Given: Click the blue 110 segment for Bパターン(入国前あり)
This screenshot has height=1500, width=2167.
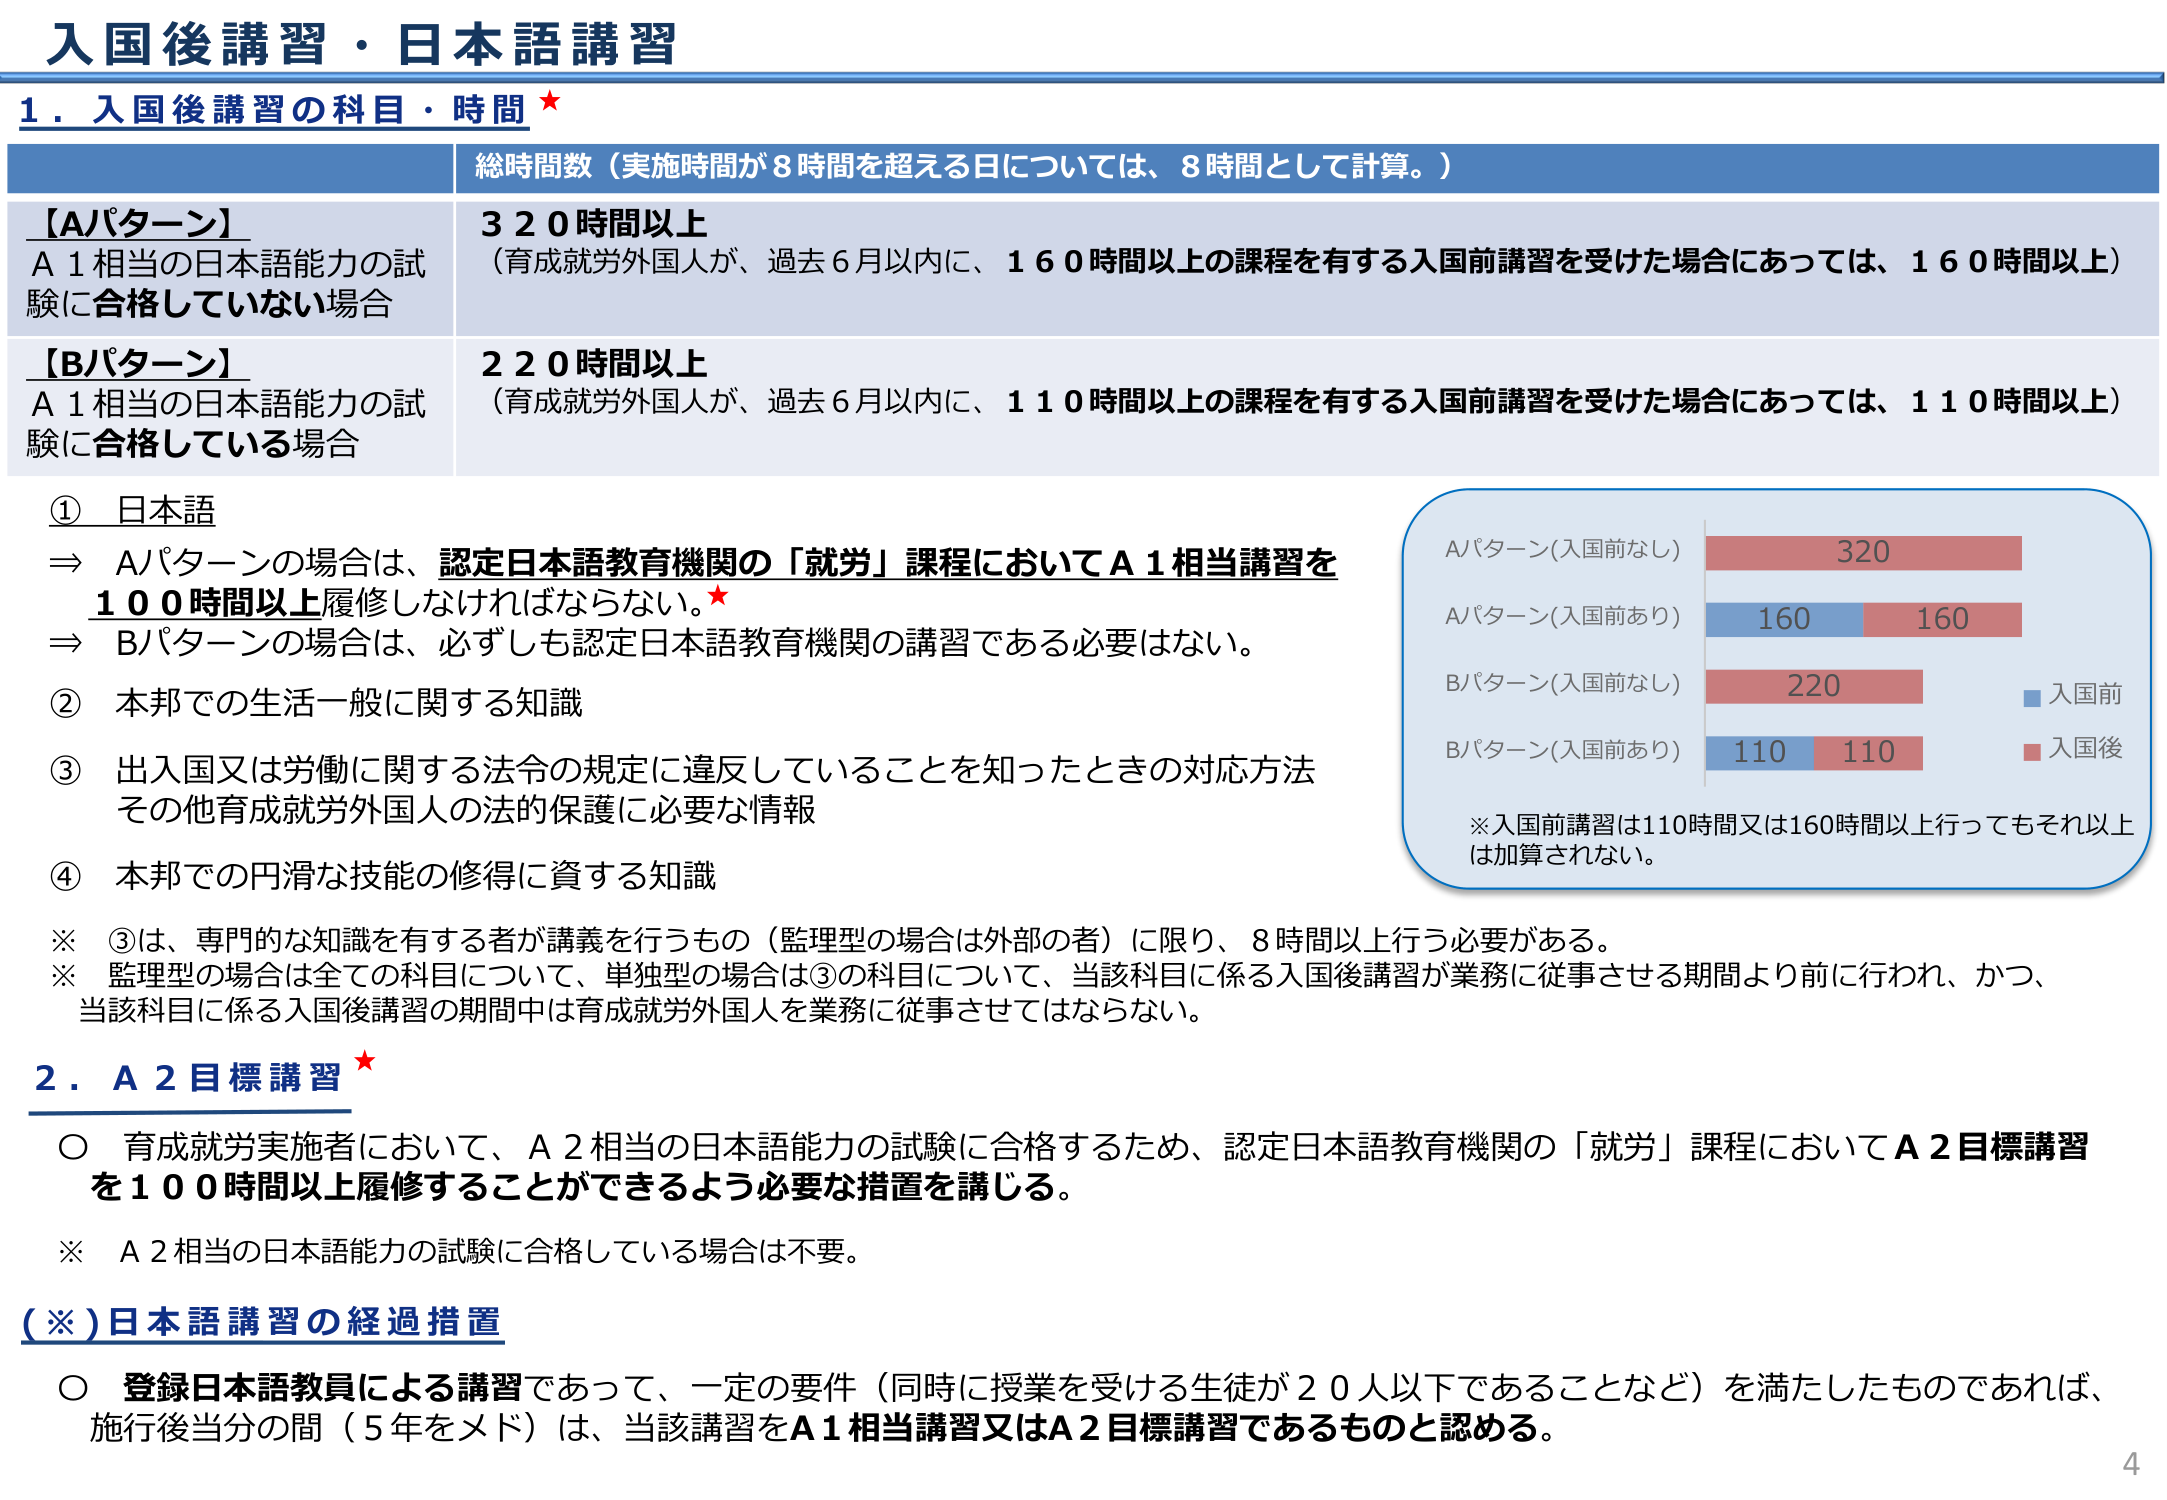Looking at the screenshot, I should tap(1760, 752).
